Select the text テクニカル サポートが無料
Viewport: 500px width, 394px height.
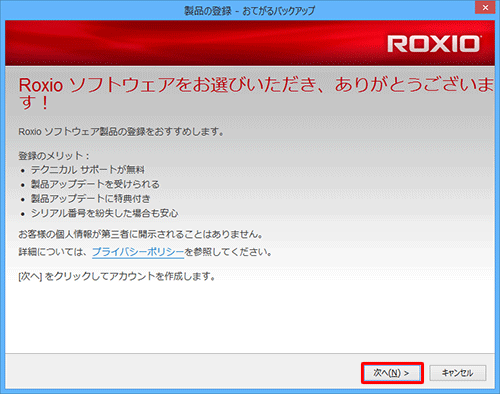click(x=88, y=170)
